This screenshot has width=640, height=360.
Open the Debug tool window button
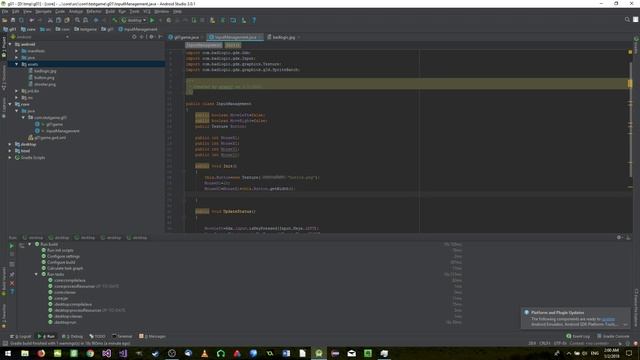point(72,336)
